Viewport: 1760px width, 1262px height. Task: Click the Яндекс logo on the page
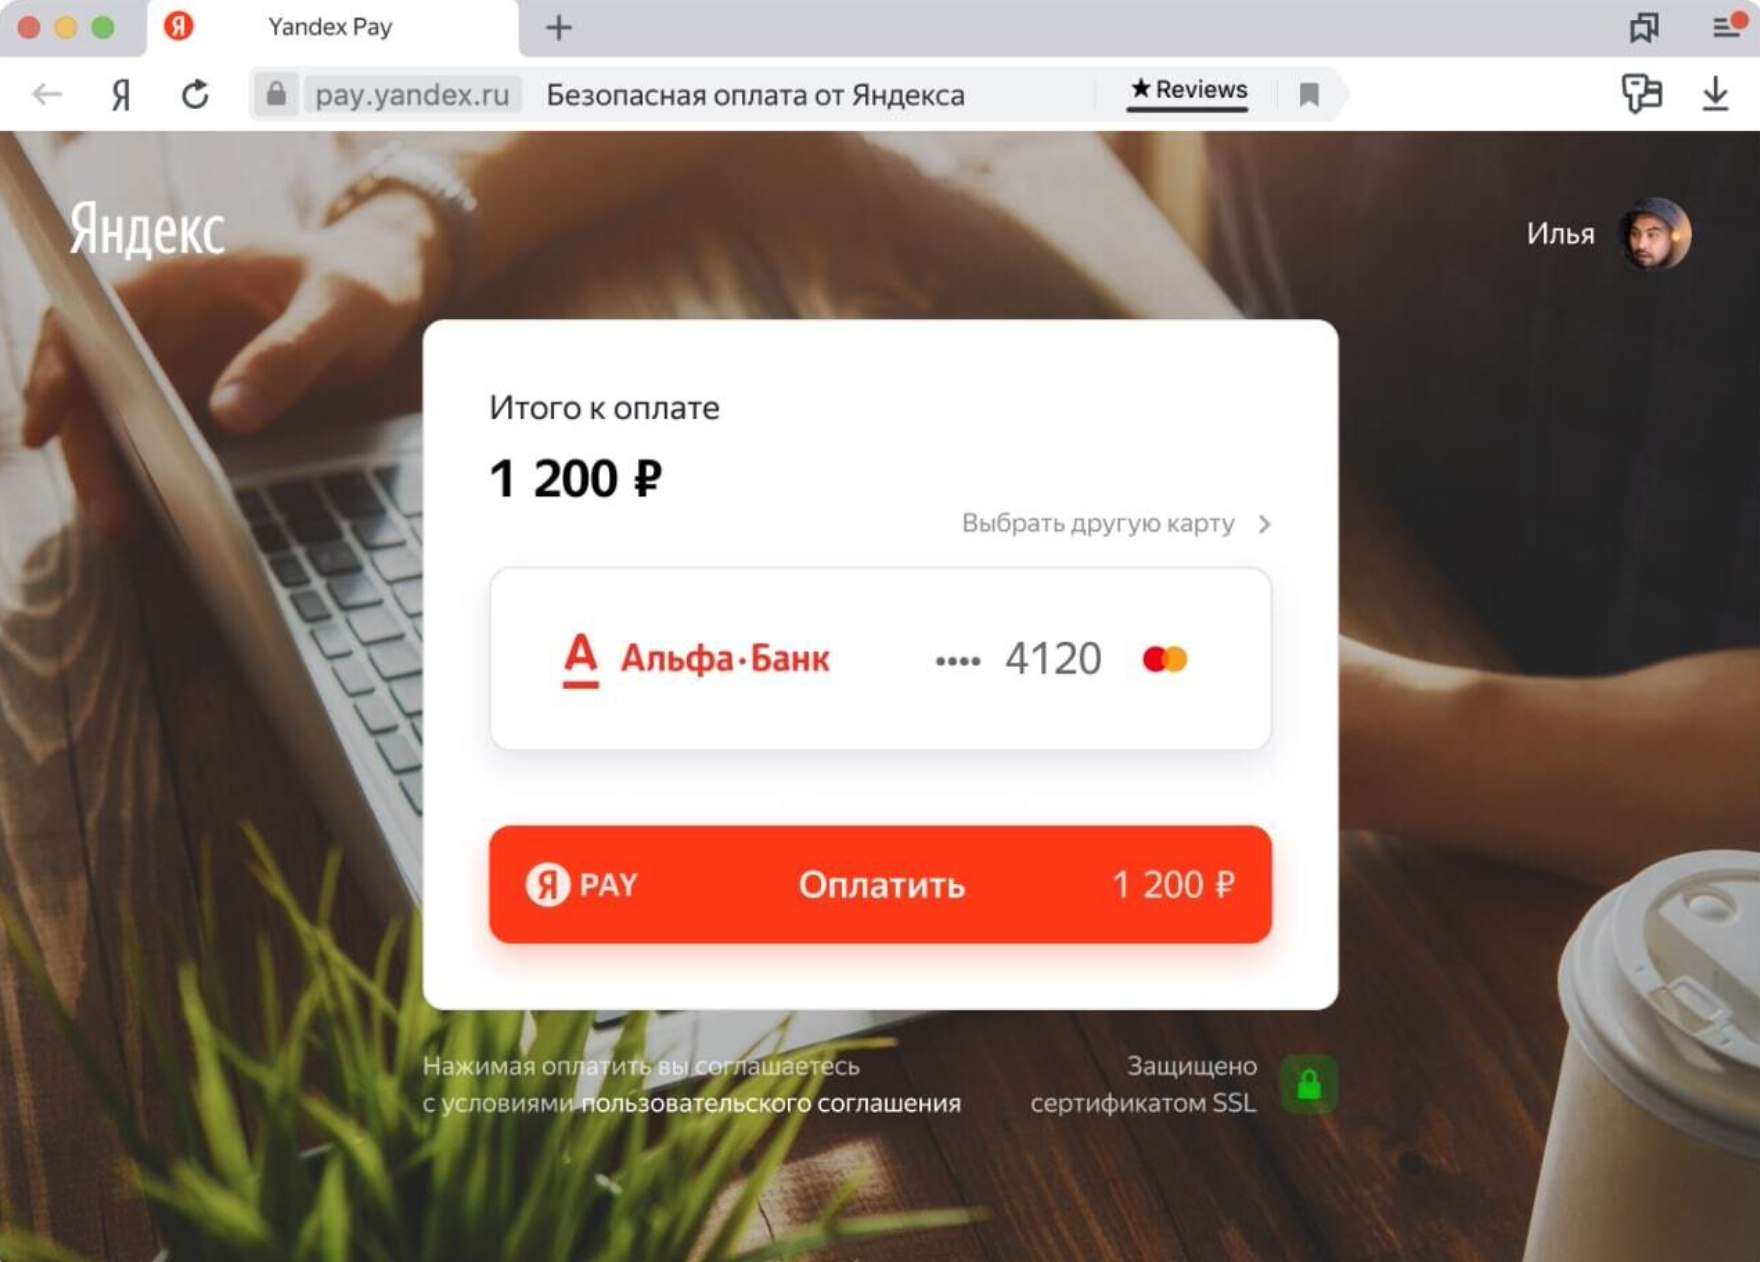(147, 230)
